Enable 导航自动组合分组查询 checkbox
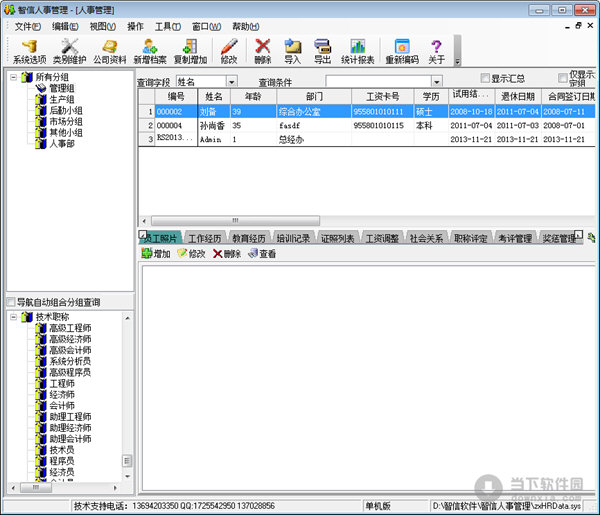This screenshot has width=600, height=515. [x=11, y=302]
